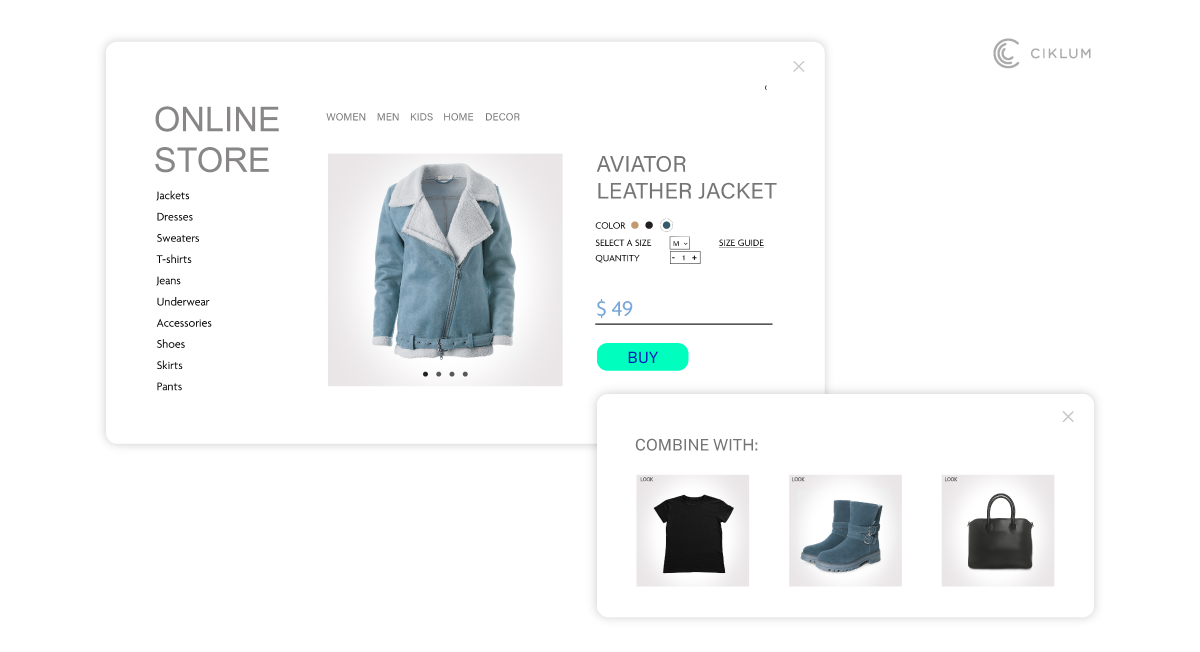Browse the Accessories category
The image size is (1200, 652).
pyautogui.click(x=184, y=323)
